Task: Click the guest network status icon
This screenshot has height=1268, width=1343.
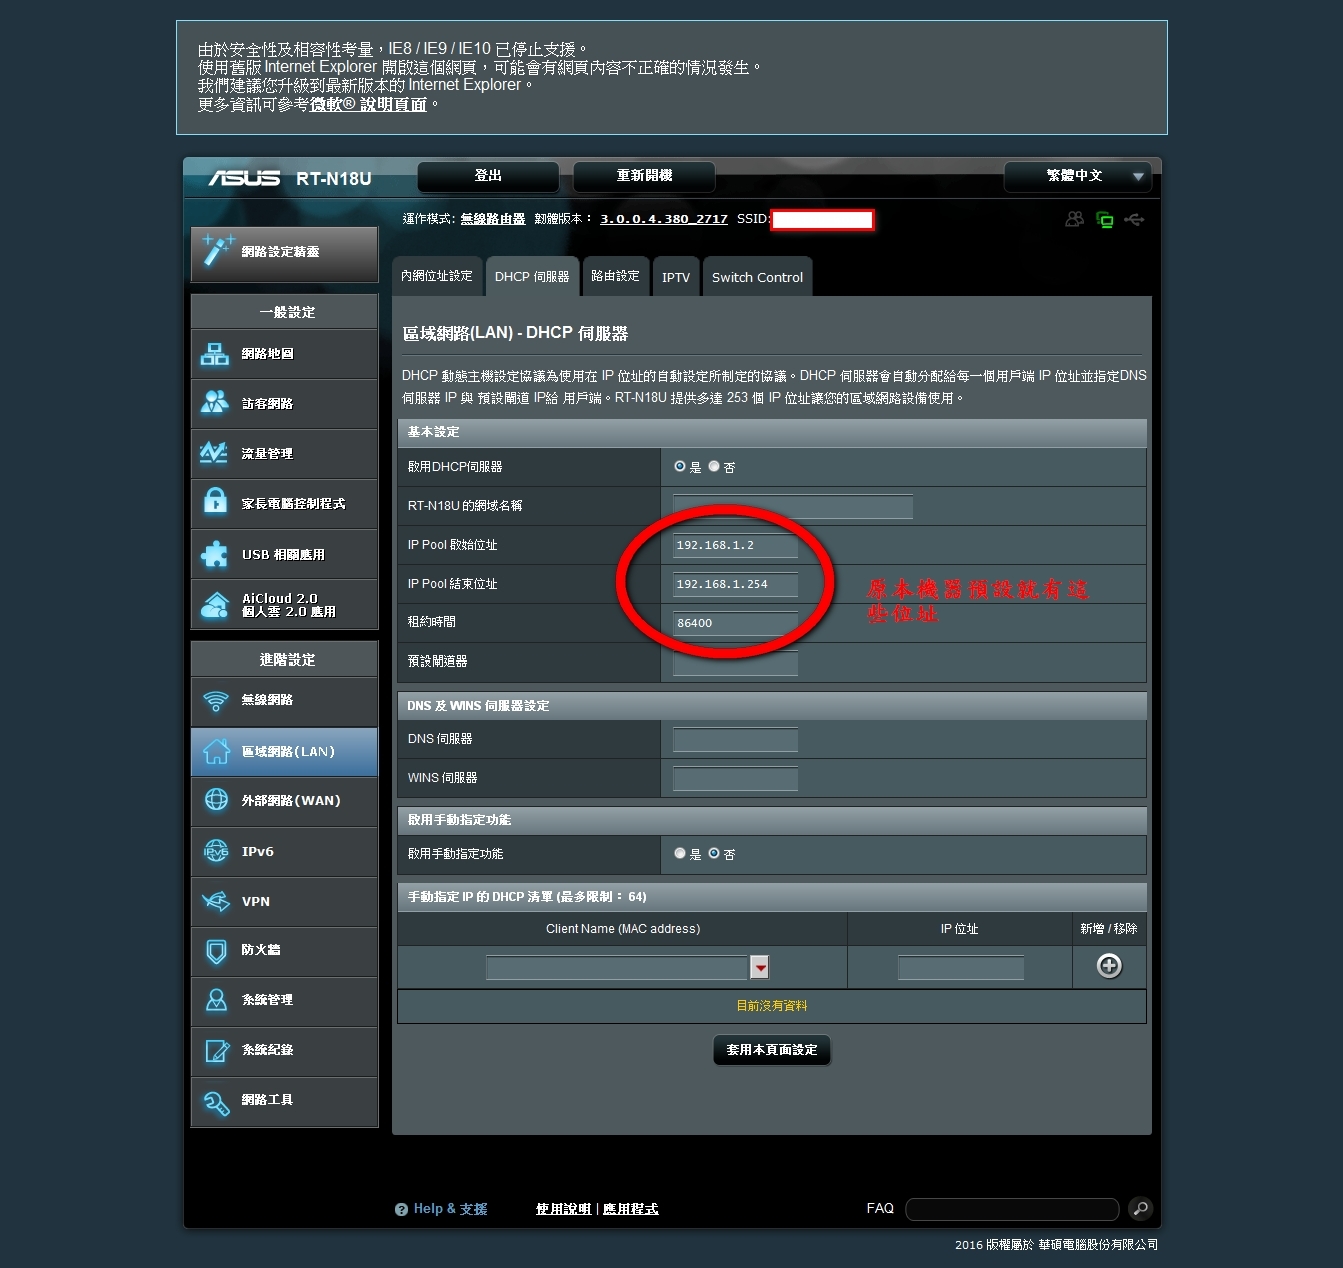Action: click(1075, 219)
